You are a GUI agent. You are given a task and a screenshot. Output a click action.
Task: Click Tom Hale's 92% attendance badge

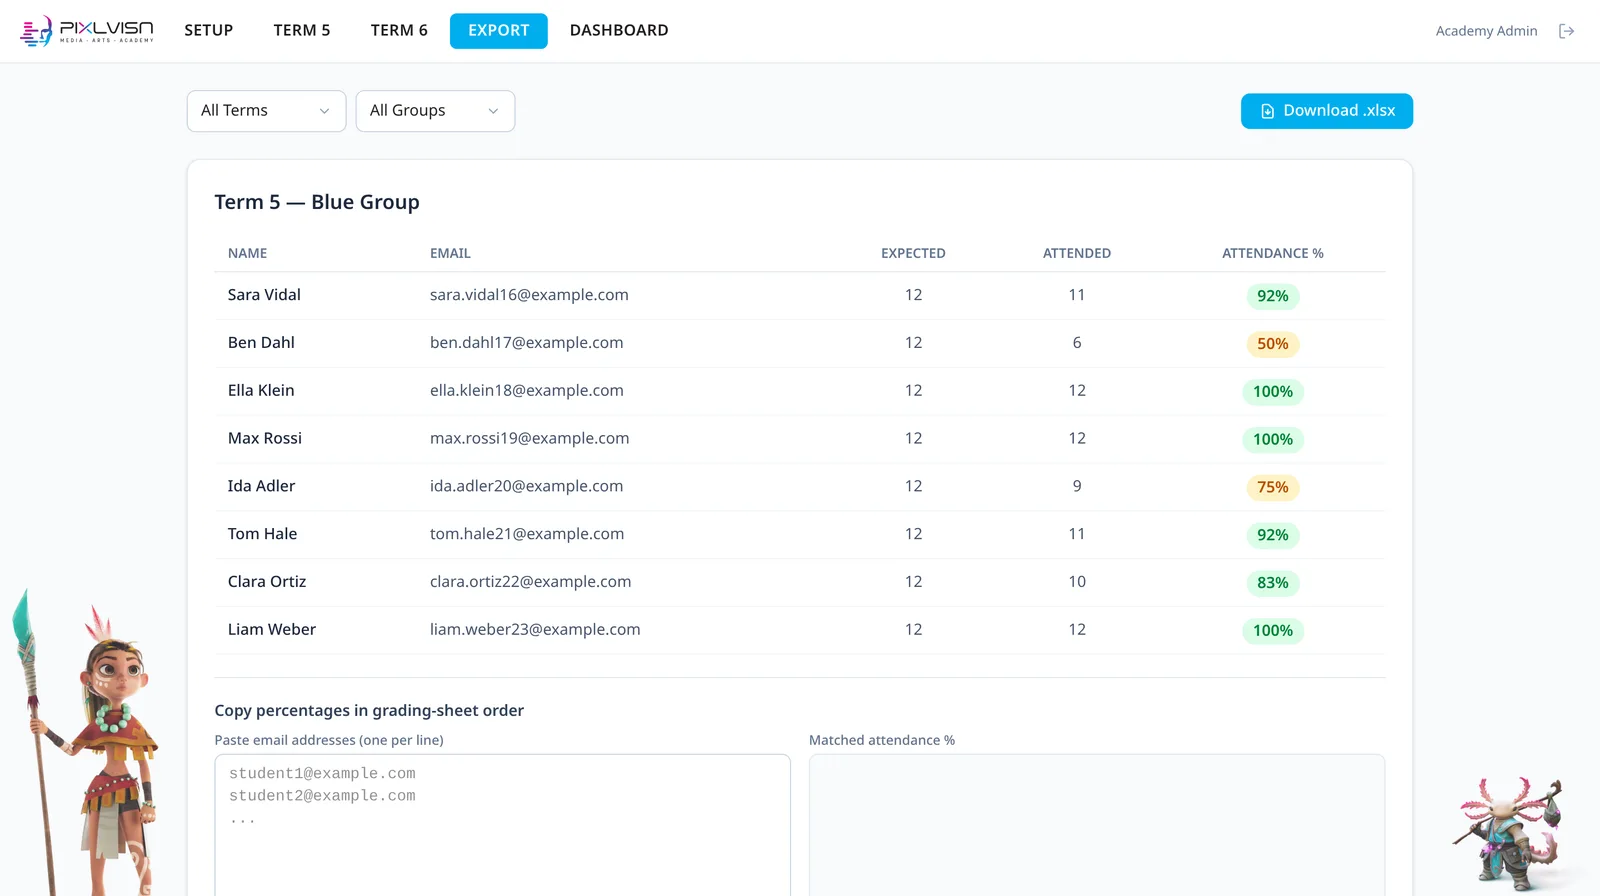[x=1273, y=536]
